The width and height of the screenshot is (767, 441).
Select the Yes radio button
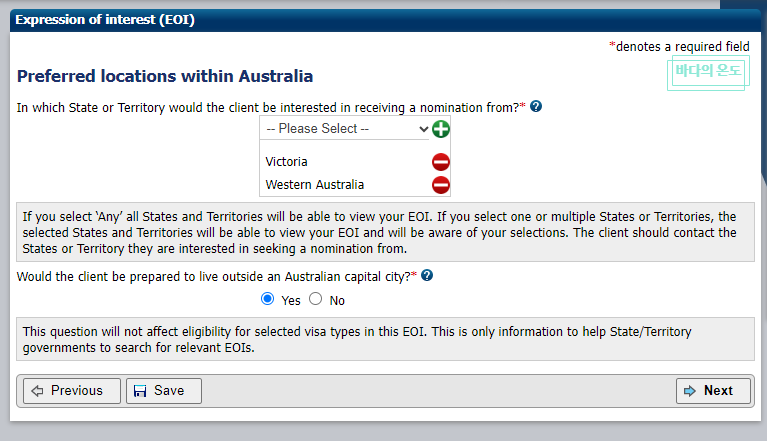click(267, 299)
